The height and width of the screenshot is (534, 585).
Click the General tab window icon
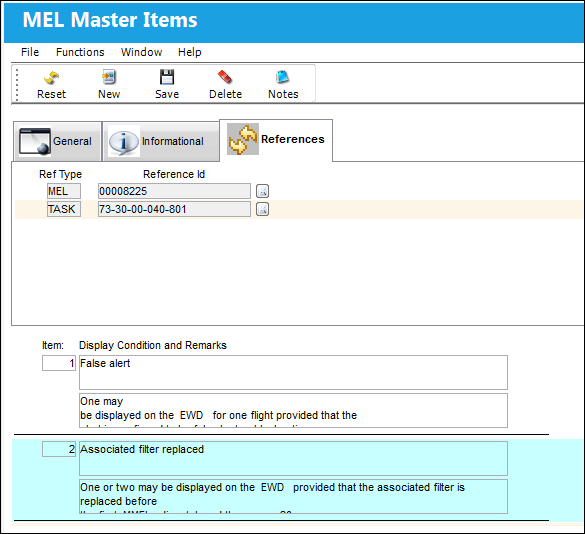(35, 141)
